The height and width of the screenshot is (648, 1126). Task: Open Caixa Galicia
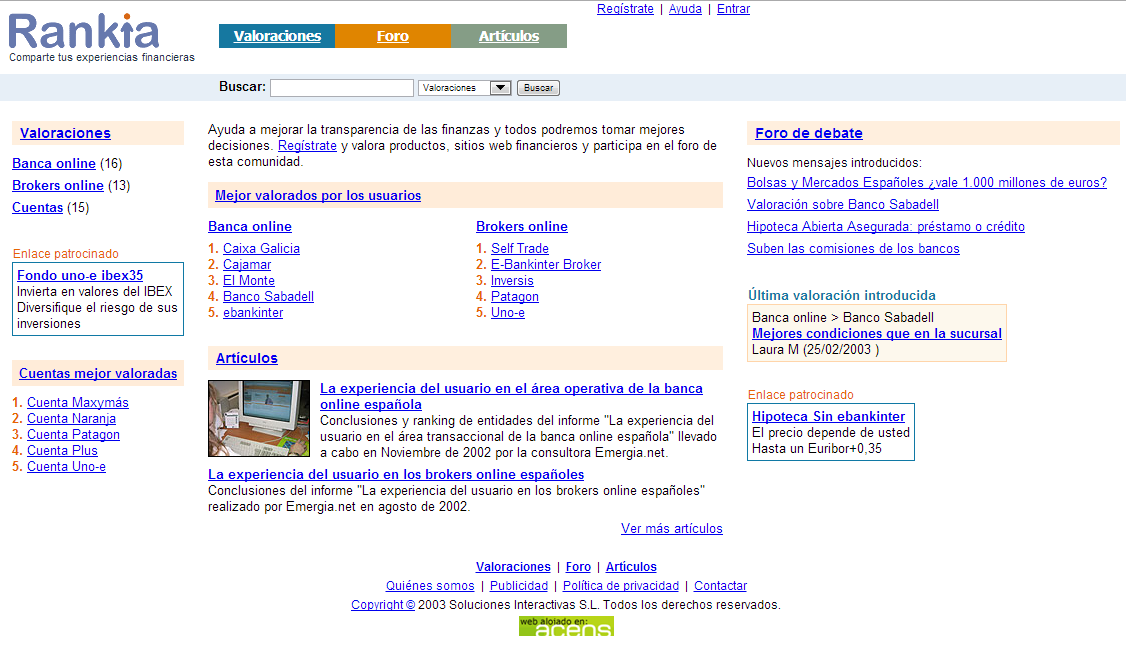261,249
